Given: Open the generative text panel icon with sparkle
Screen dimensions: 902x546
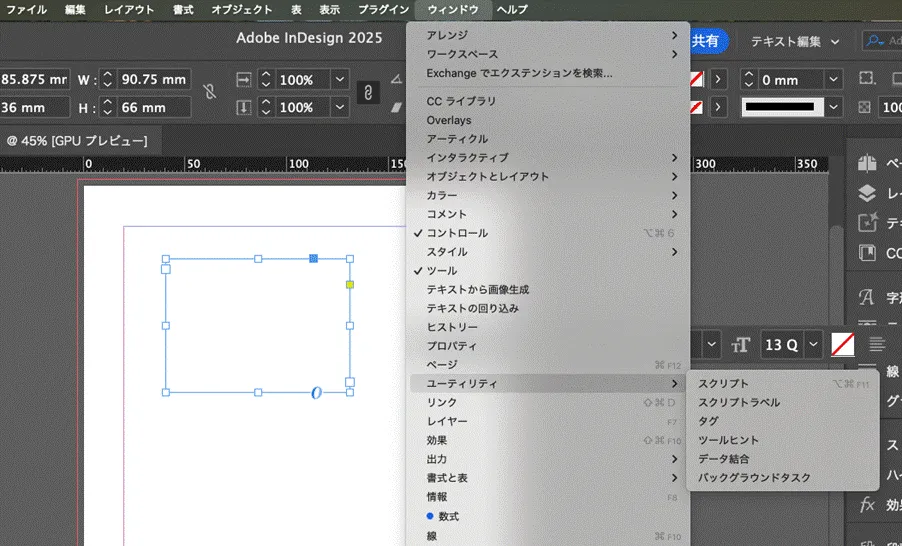Looking at the screenshot, I should click(867, 223).
